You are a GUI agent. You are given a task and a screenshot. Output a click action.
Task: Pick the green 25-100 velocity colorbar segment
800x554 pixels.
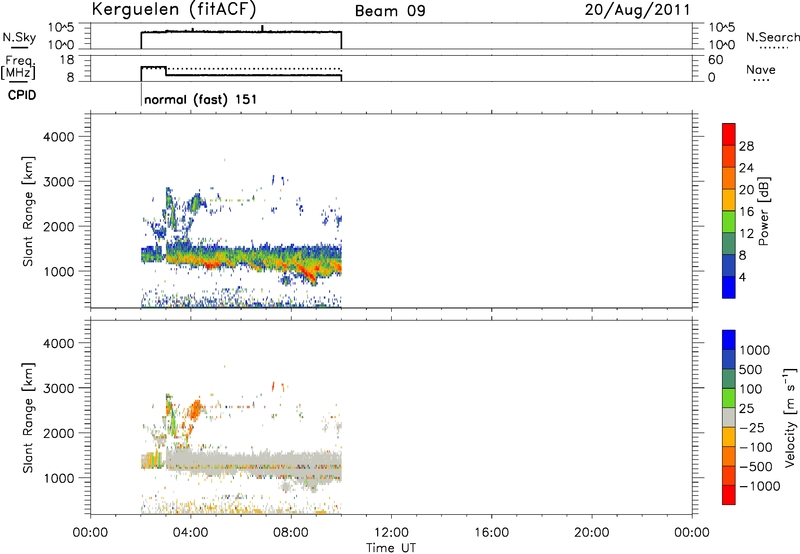[729, 398]
